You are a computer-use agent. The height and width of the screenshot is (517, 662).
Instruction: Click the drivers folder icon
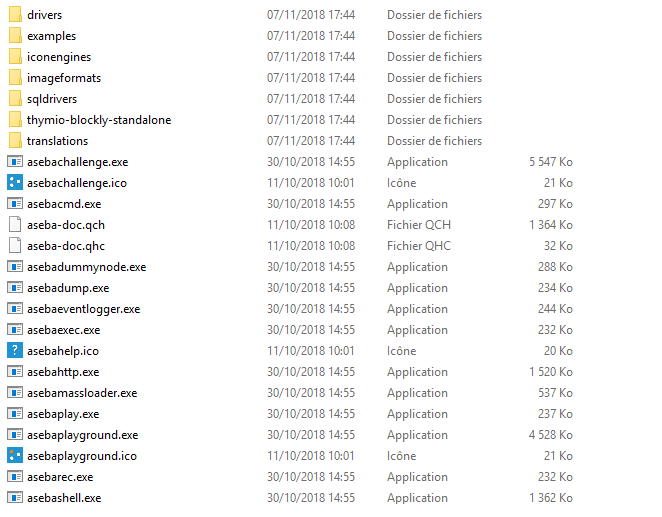point(15,14)
